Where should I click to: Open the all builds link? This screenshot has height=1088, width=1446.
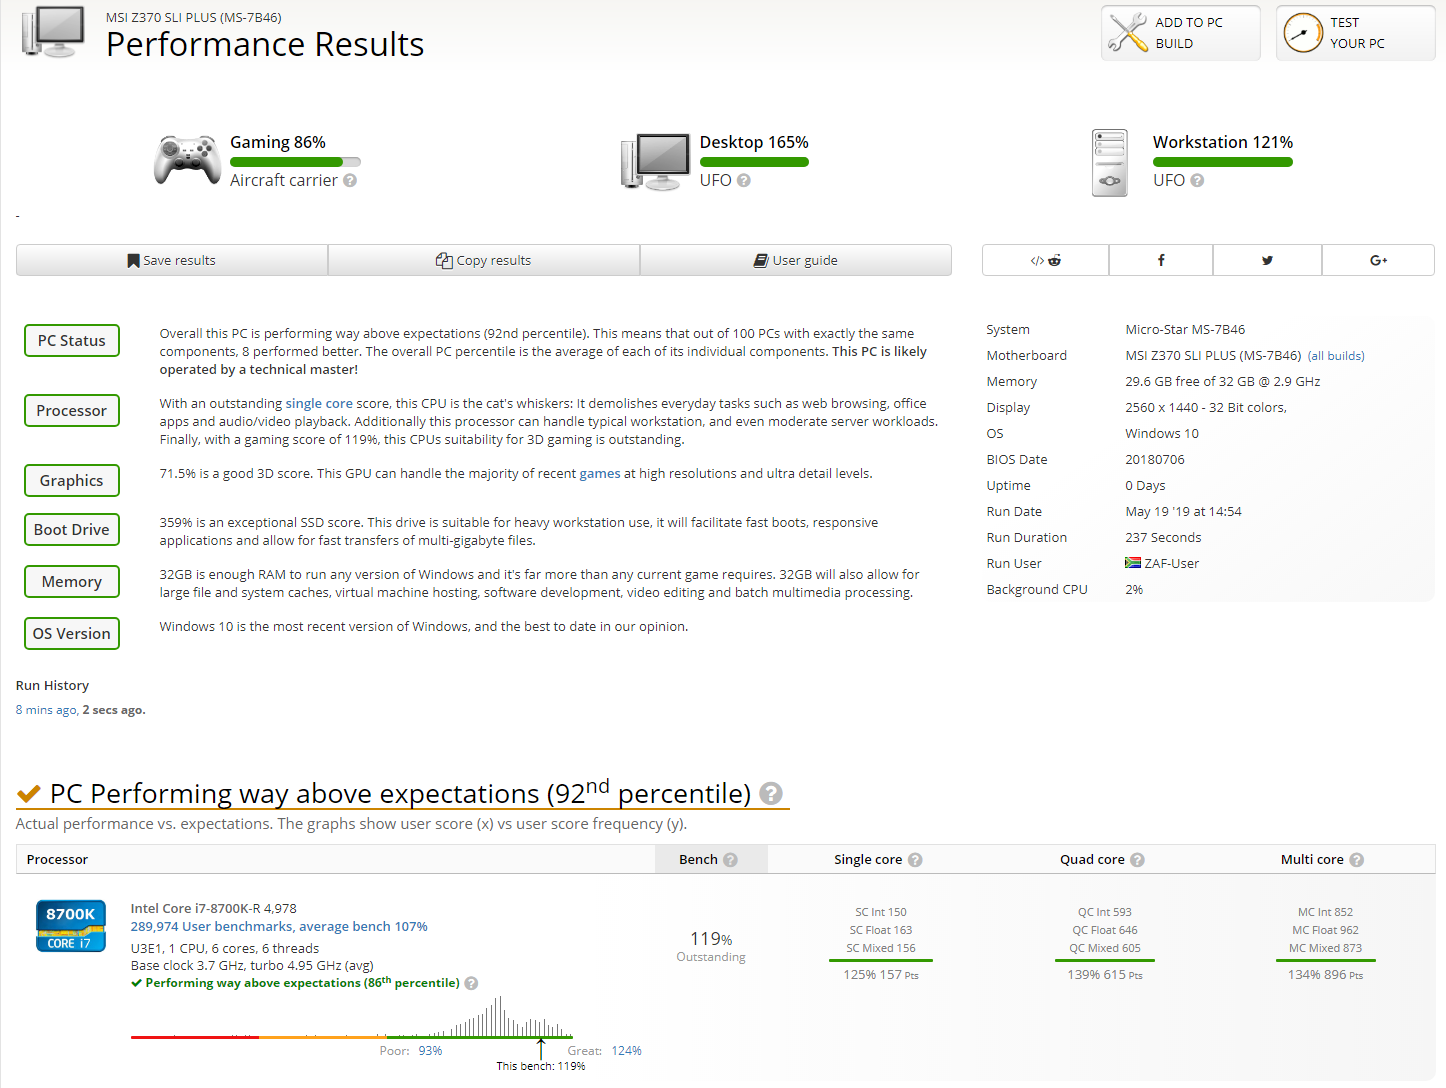tap(1336, 356)
